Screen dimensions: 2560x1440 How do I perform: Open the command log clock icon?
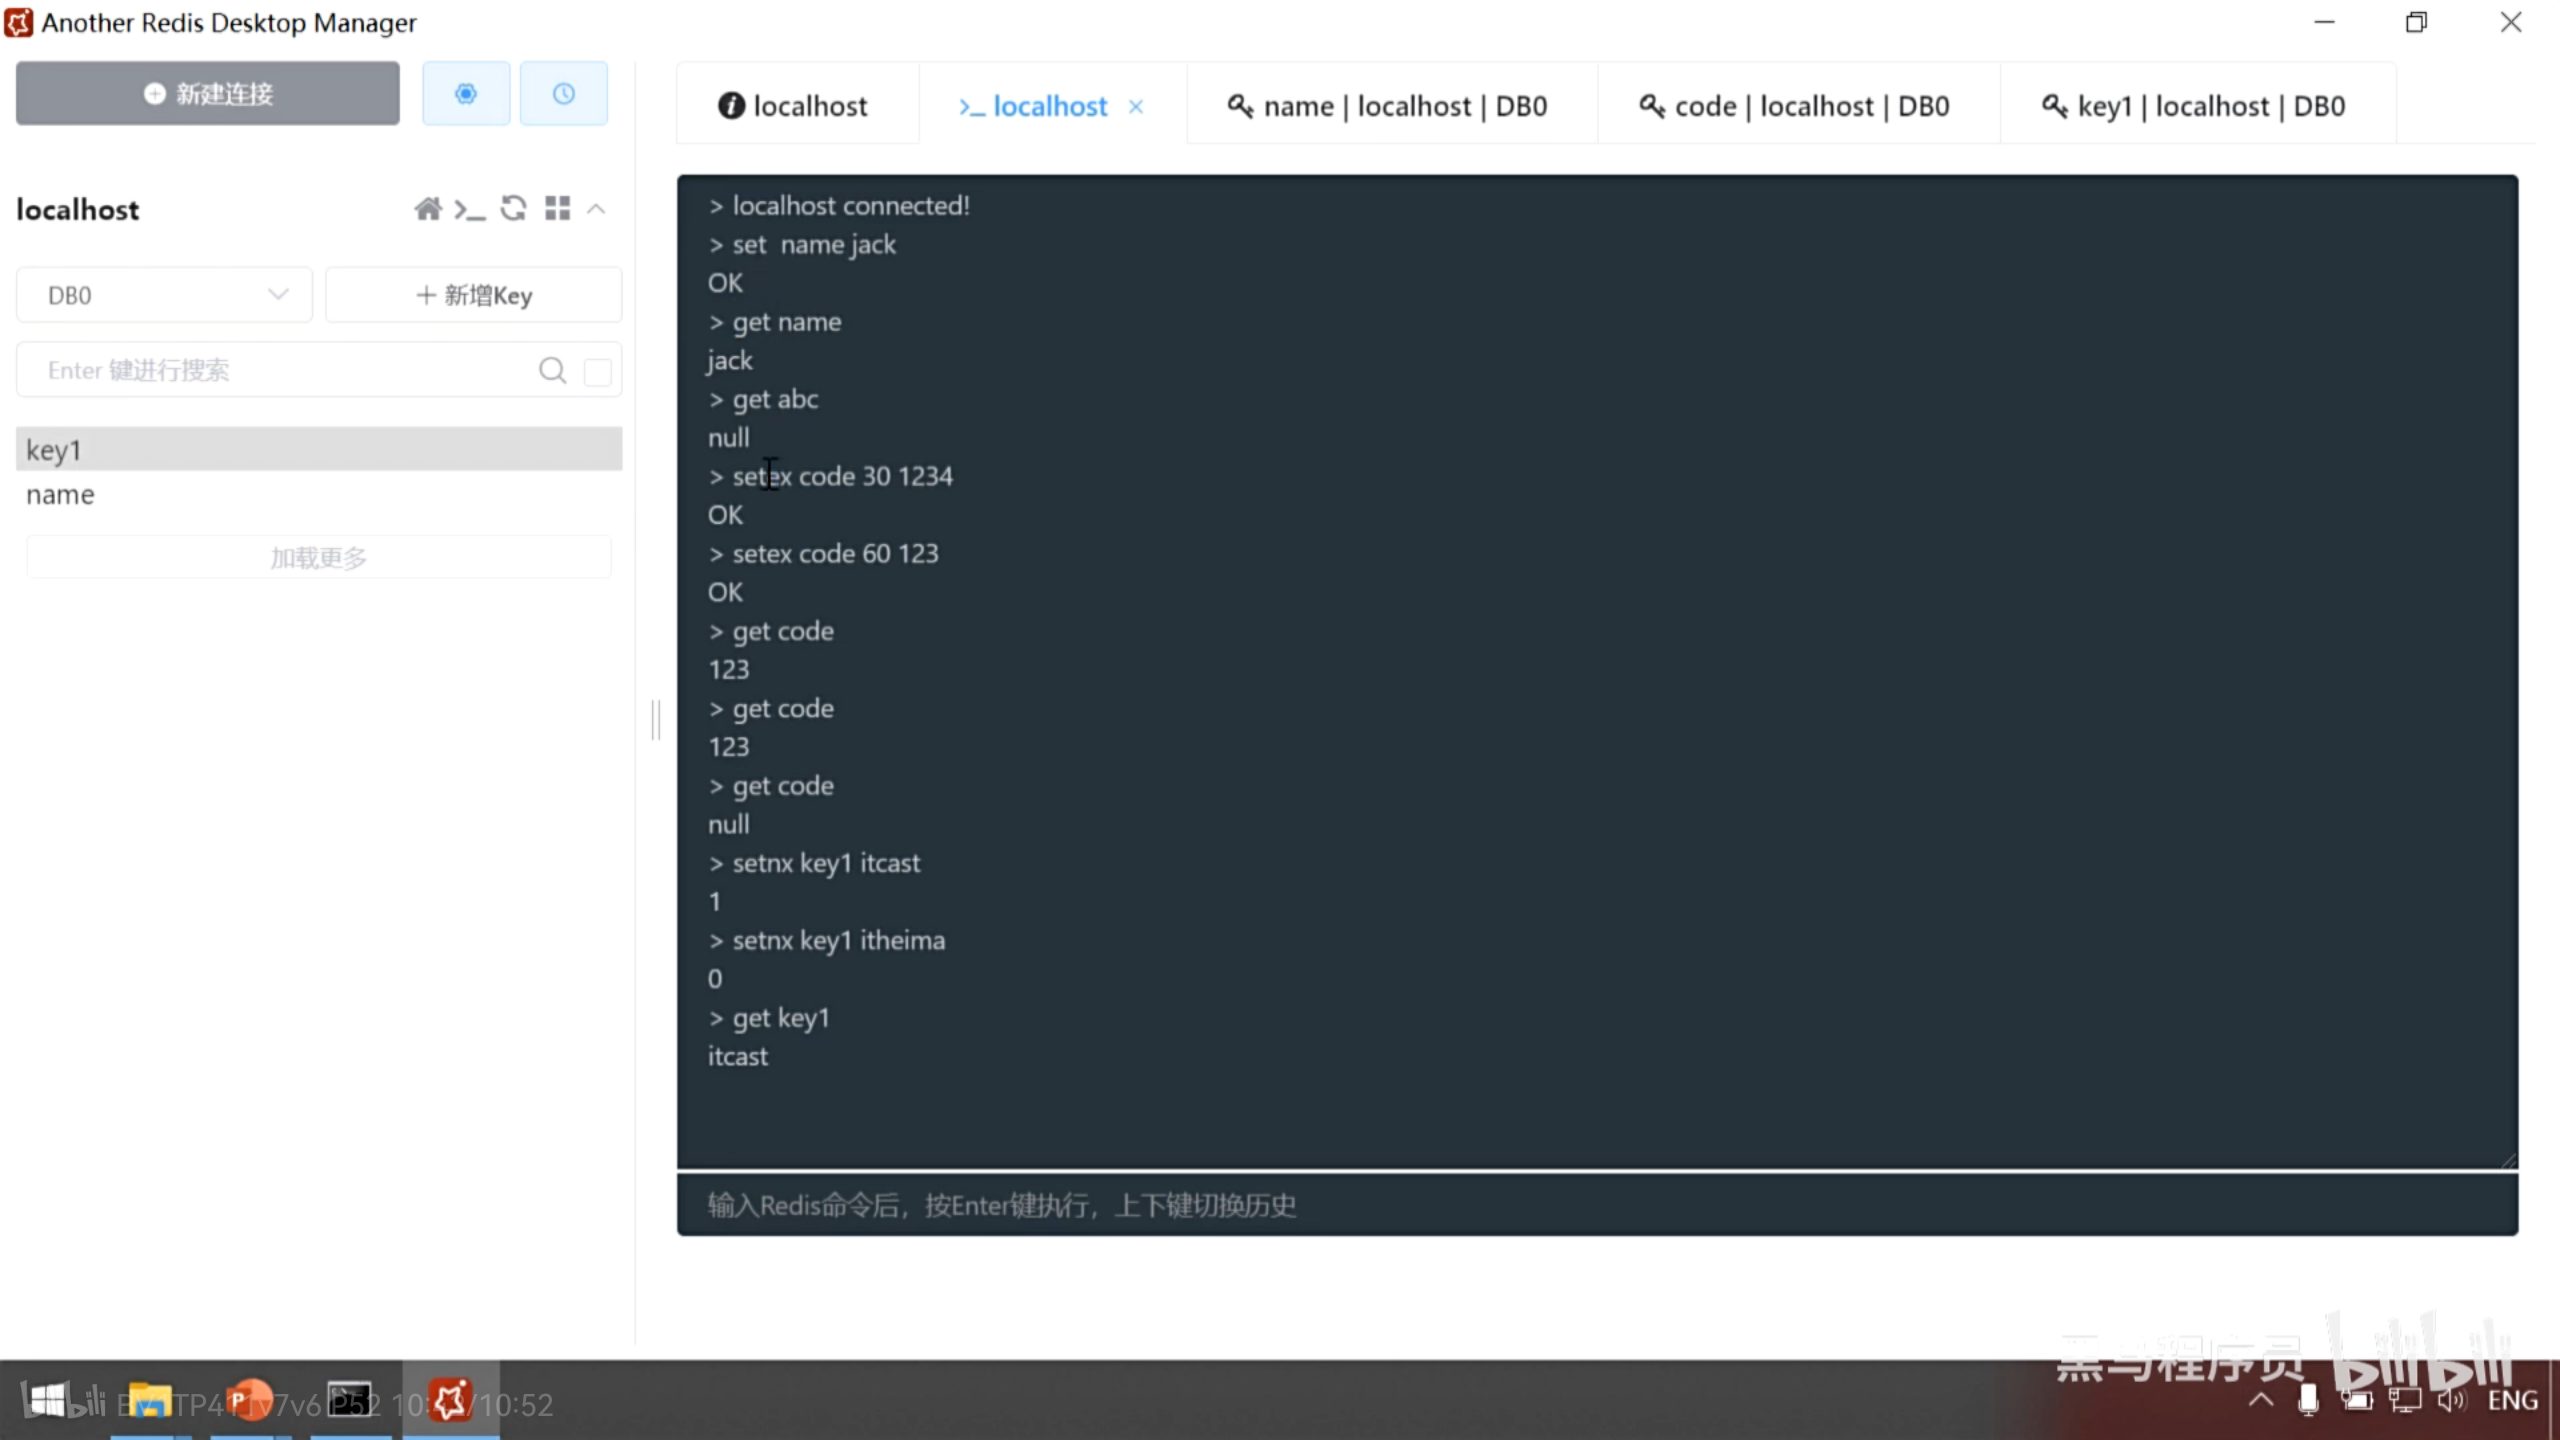coord(564,93)
